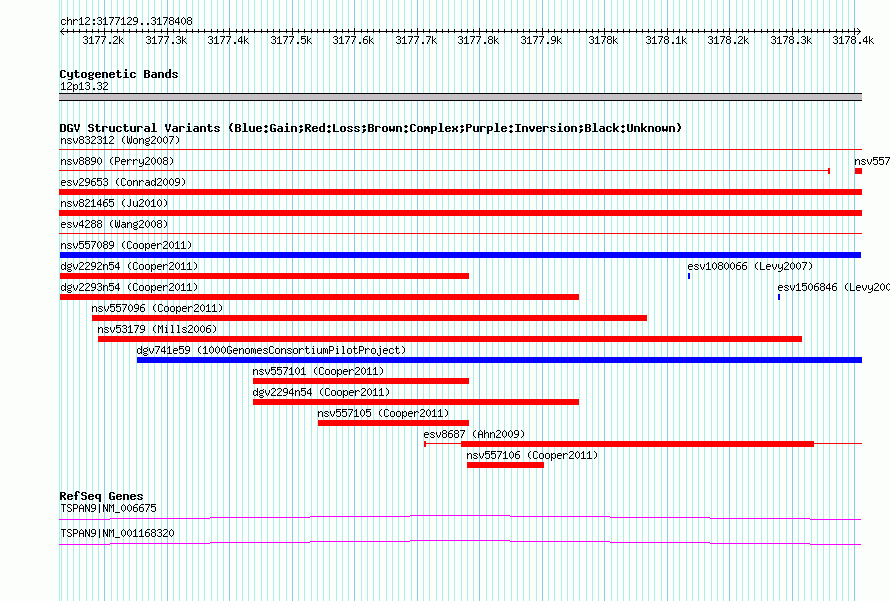
Task: Open the nsv557105 (Cooper2011) label
Action: coord(383,413)
